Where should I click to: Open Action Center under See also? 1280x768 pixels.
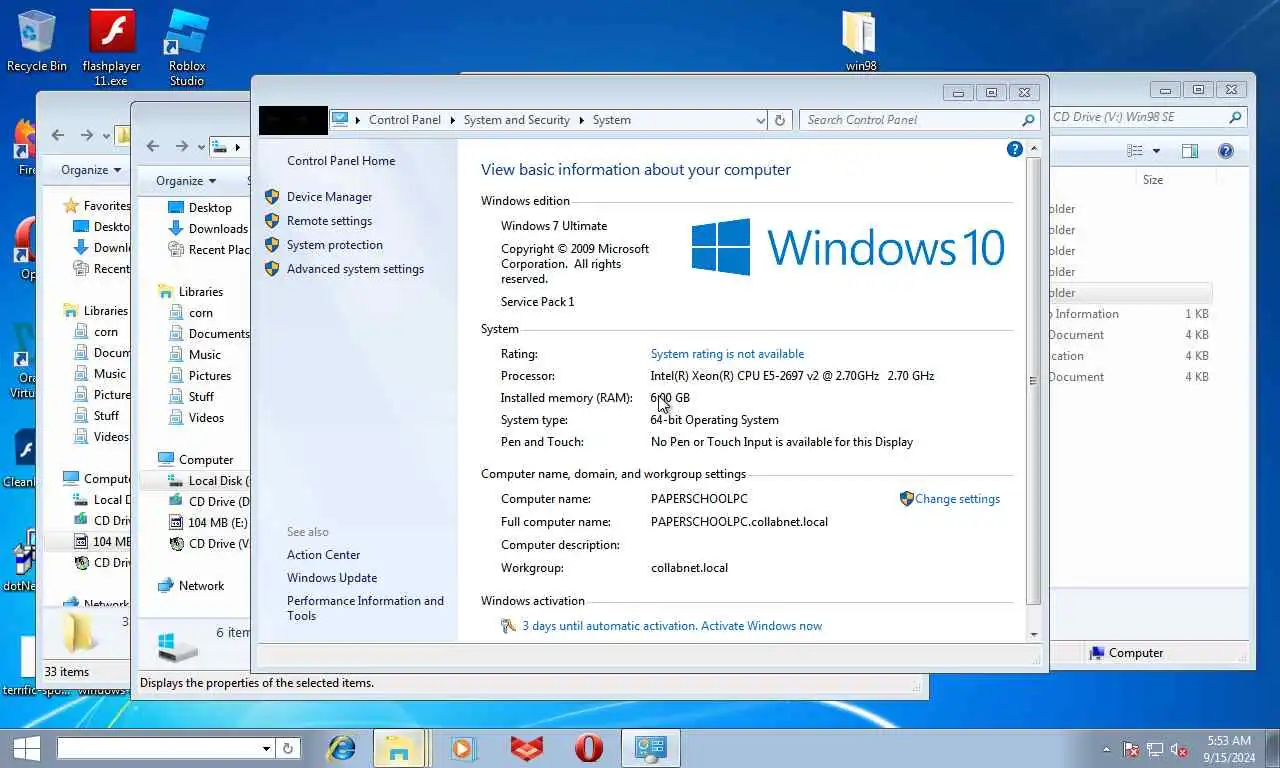pos(323,555)
